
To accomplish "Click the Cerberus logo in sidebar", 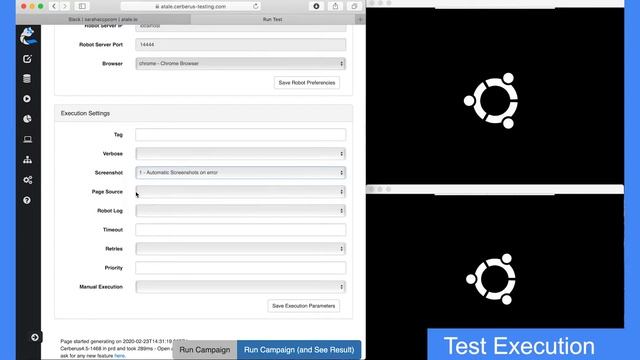I will pyautogui.click(x=28, y=36).
